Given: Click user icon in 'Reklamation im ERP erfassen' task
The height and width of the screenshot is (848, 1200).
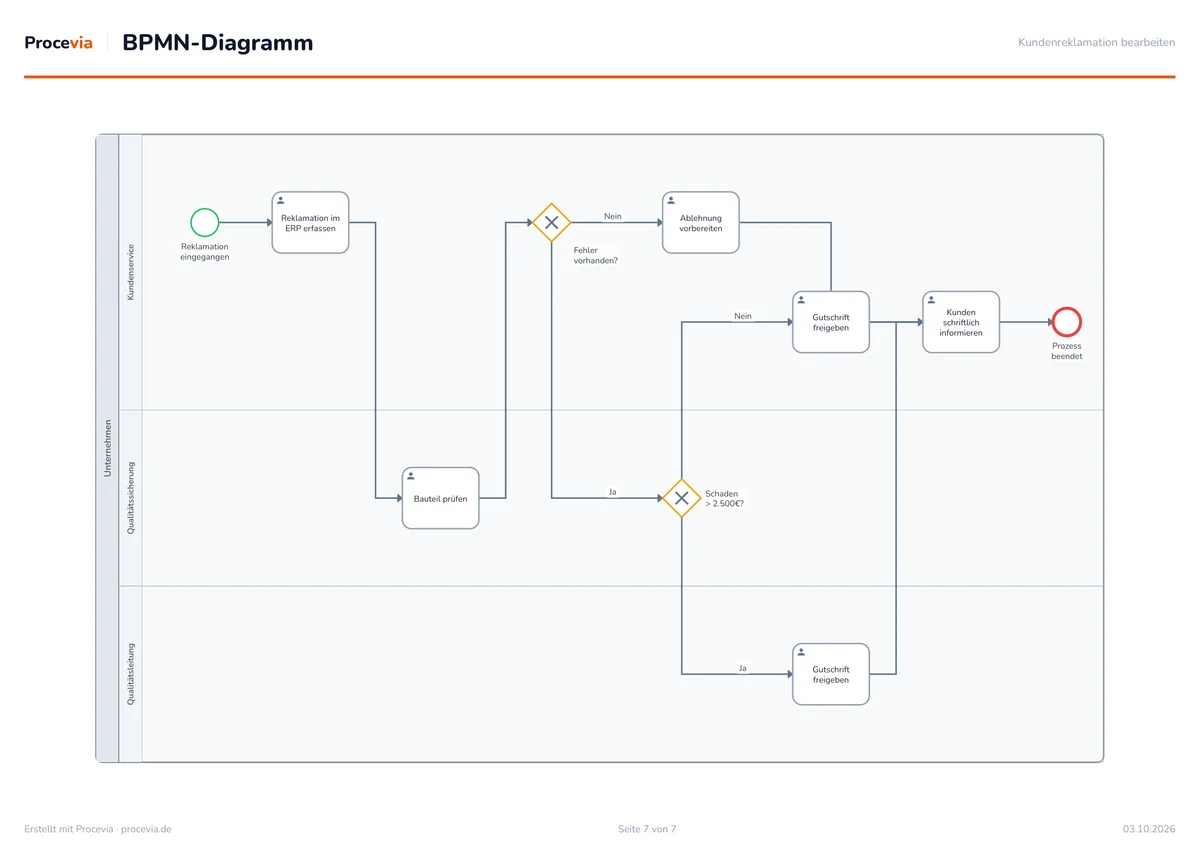Looking at the screenshot, I should (x=281, y=201).
